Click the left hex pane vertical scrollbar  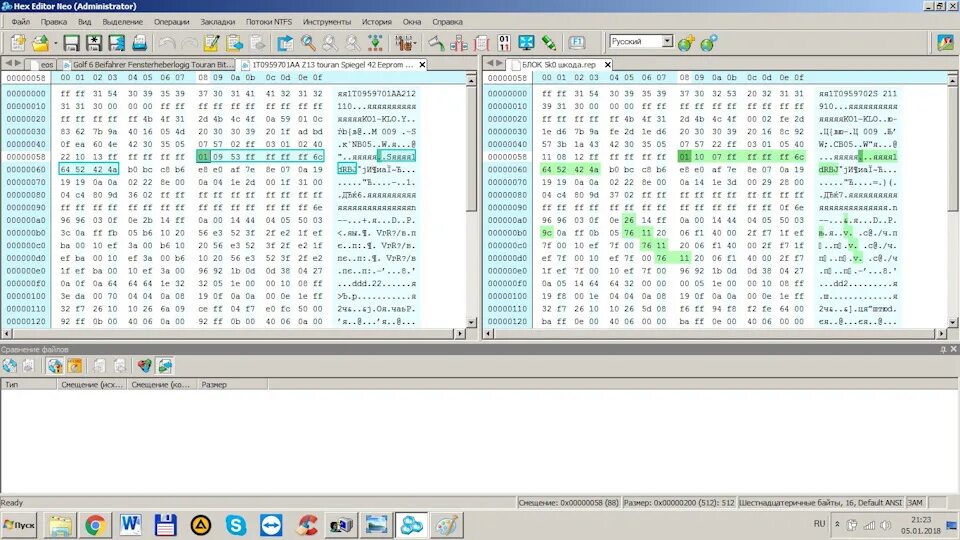[471, 201]
